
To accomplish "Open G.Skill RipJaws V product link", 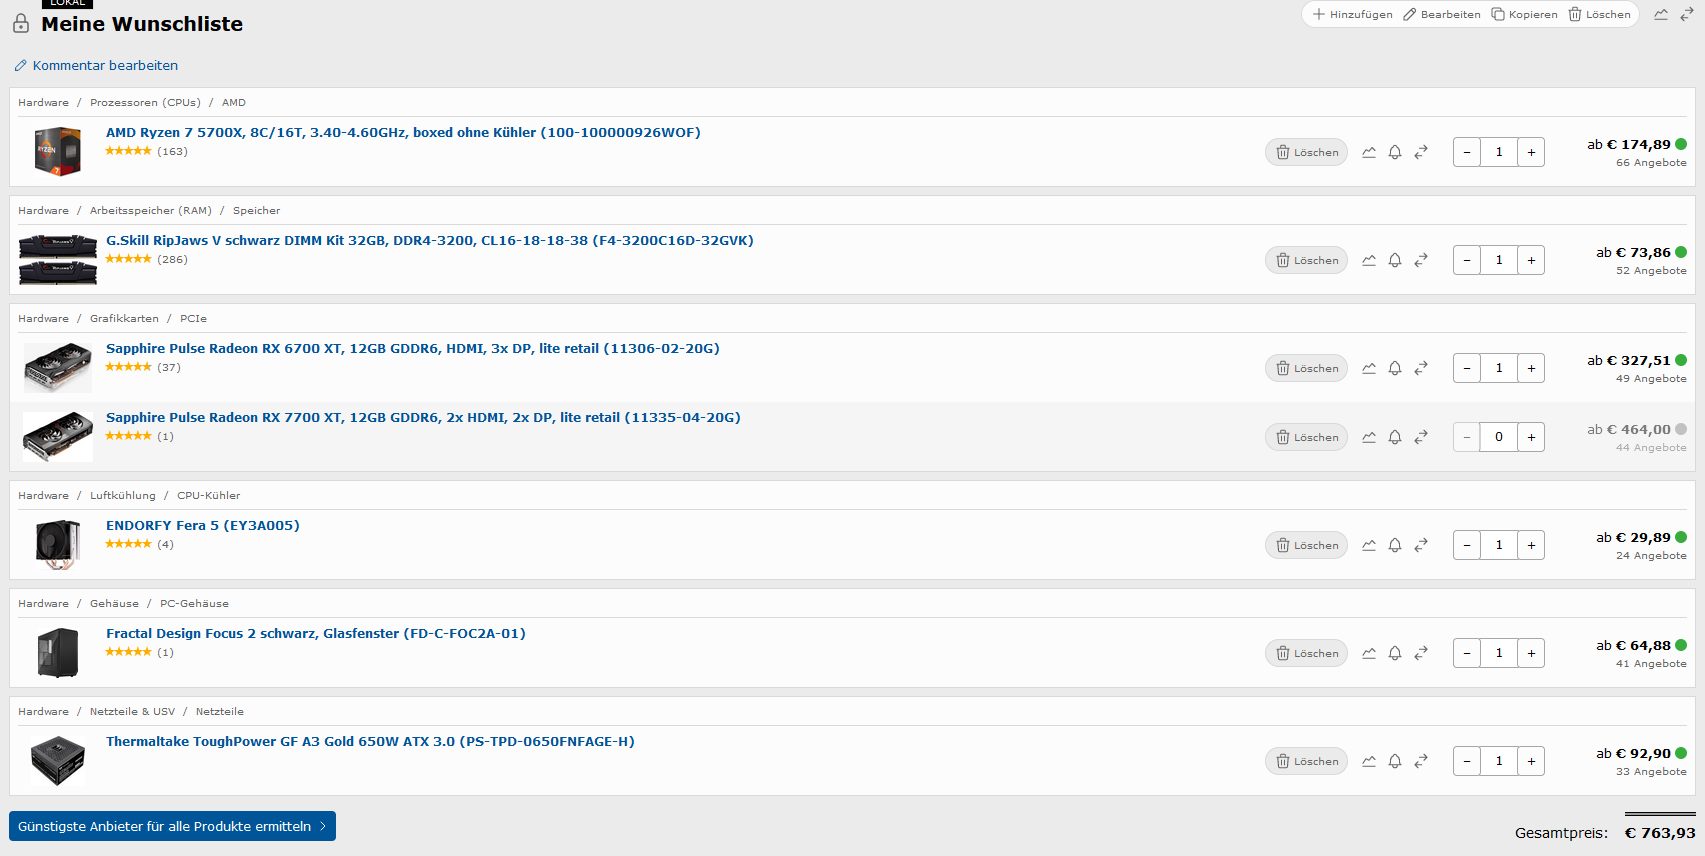I will coord(430,240).
